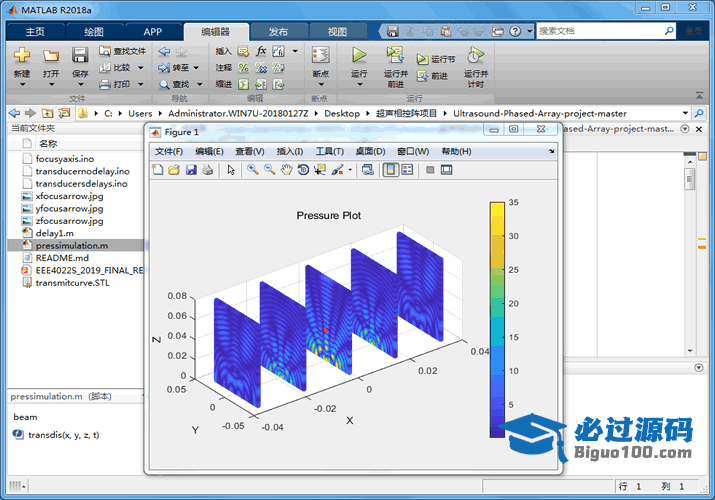This screenshot has width=715, height=500.
Task: Click the 运行并计时 (Run and Time) icon
Action: coord(475,55)
